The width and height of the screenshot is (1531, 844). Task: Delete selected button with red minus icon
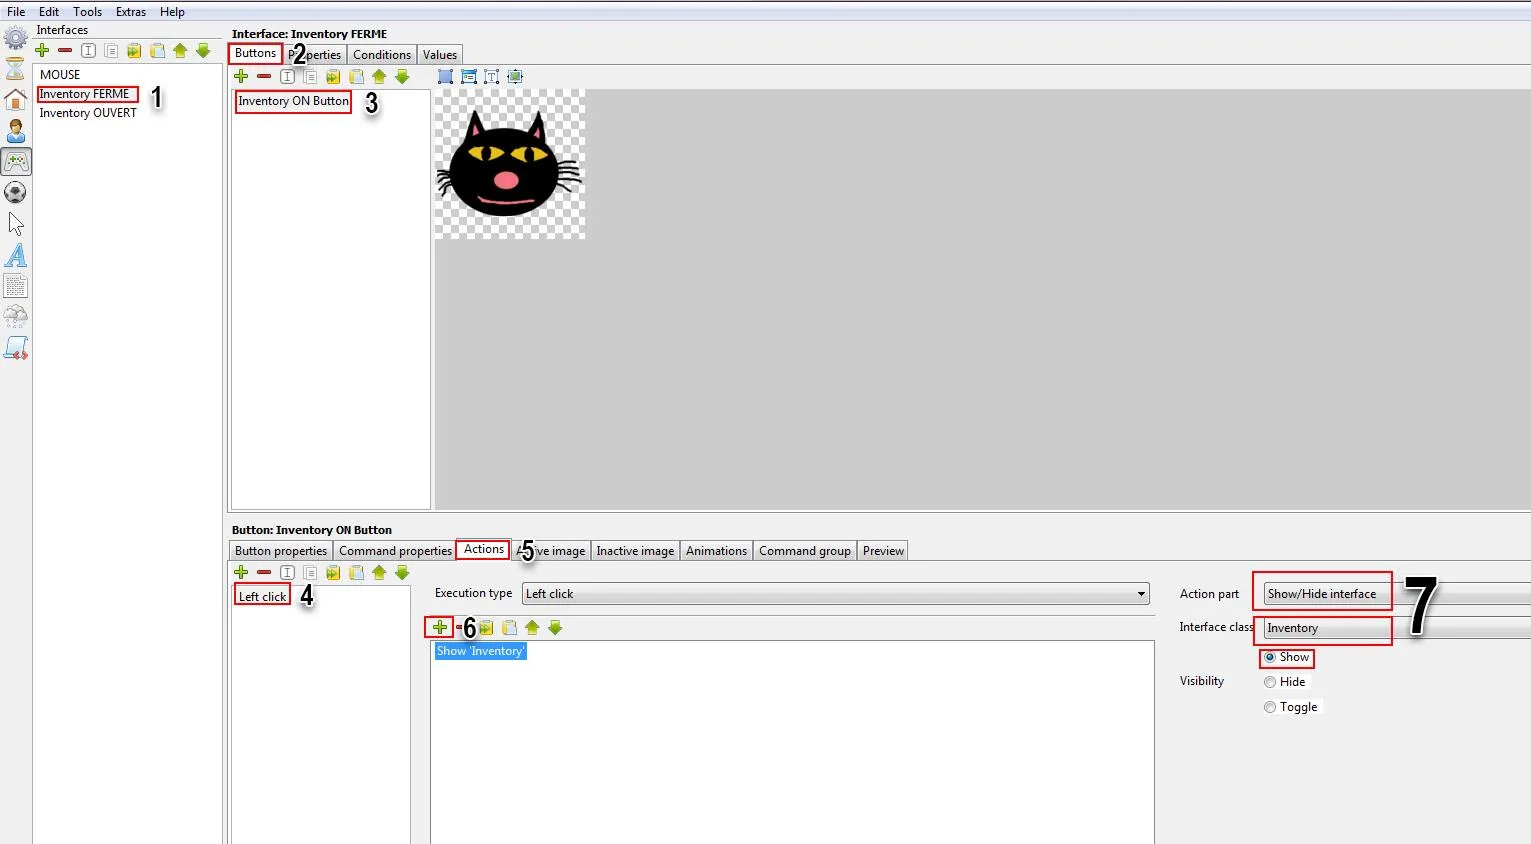tap(264, 76)
